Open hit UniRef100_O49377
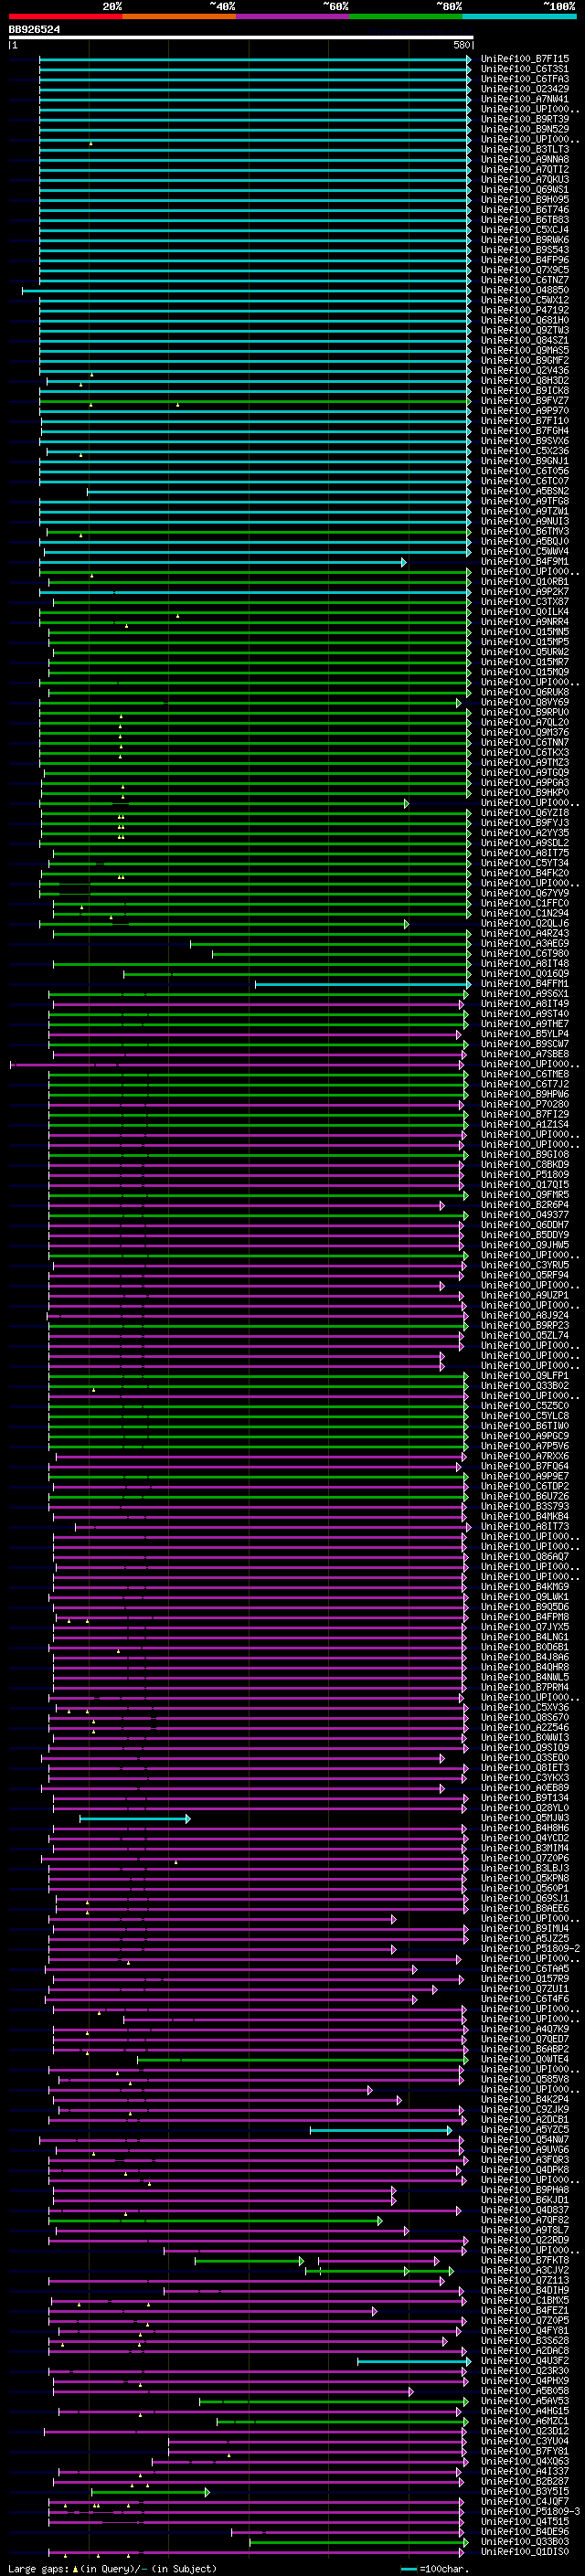Screen dimensions: 585x2576 (525, 1215)
